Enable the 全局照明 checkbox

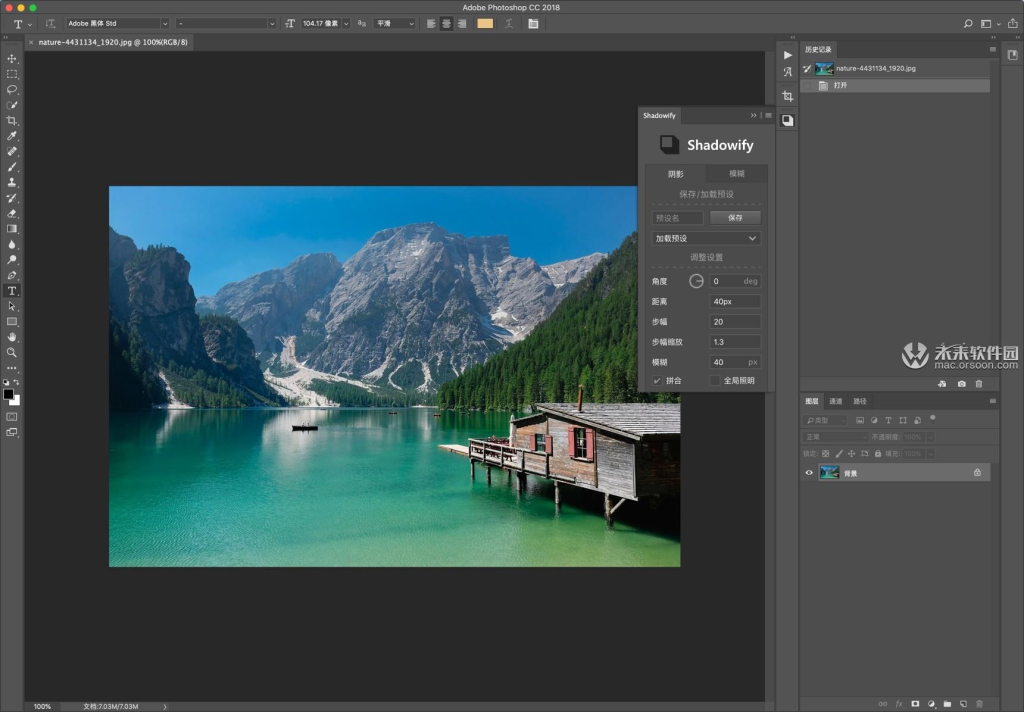715,381
